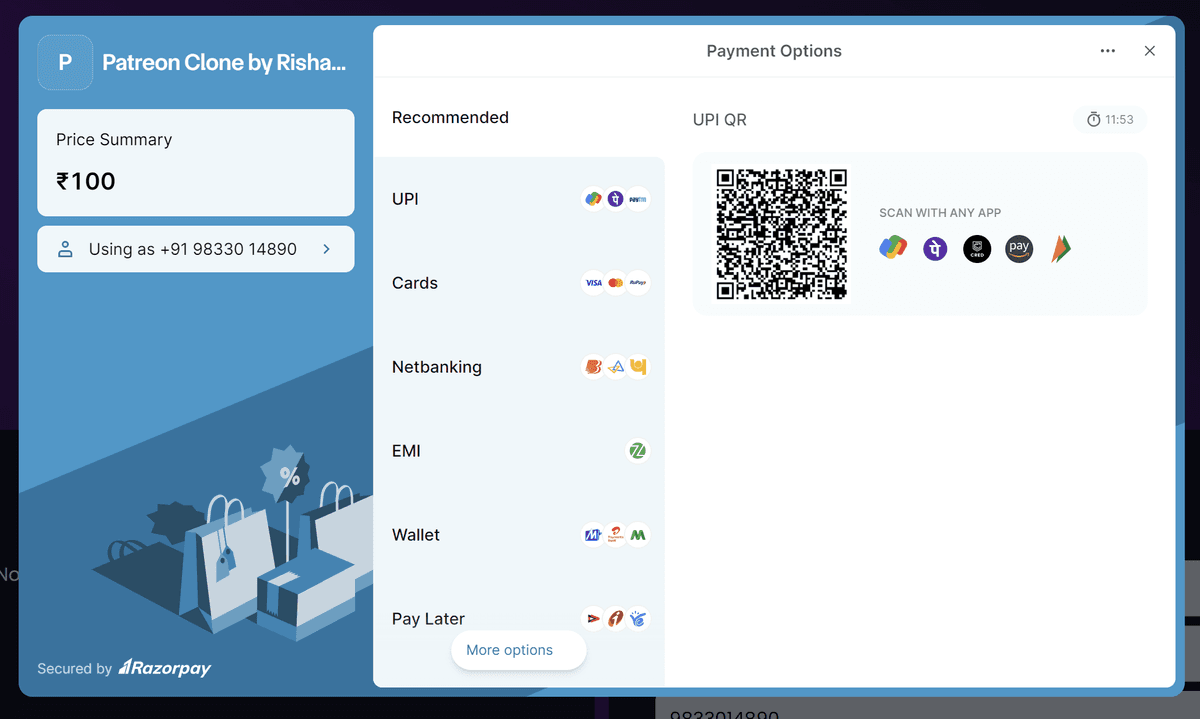Image resolution: width=1200 pixels, height=719 pixels.
Task: Click the More options button
Action: pyautogui.click(x=519, y=650)
